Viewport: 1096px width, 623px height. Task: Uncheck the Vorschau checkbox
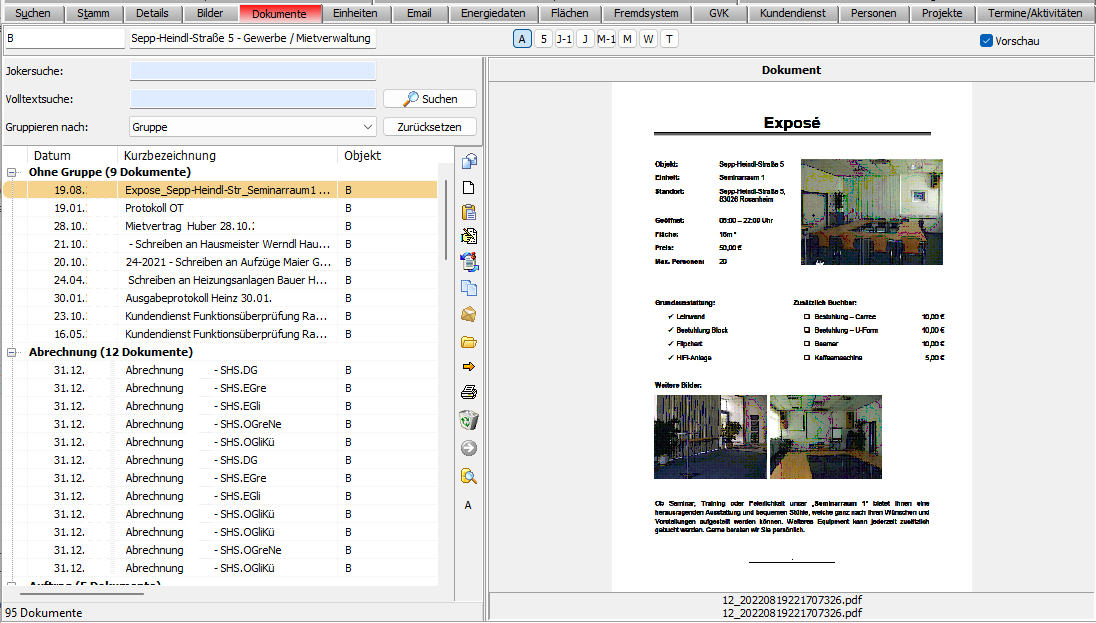(986, 41)
